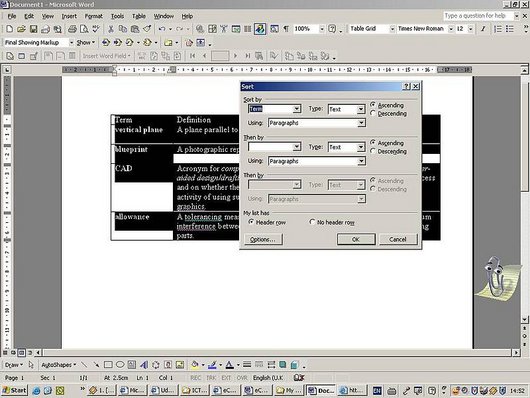The height and width of the screenshot is (398, 530).
Task: Open Print Preview from the toolbar
Action: tap(84, 29)
